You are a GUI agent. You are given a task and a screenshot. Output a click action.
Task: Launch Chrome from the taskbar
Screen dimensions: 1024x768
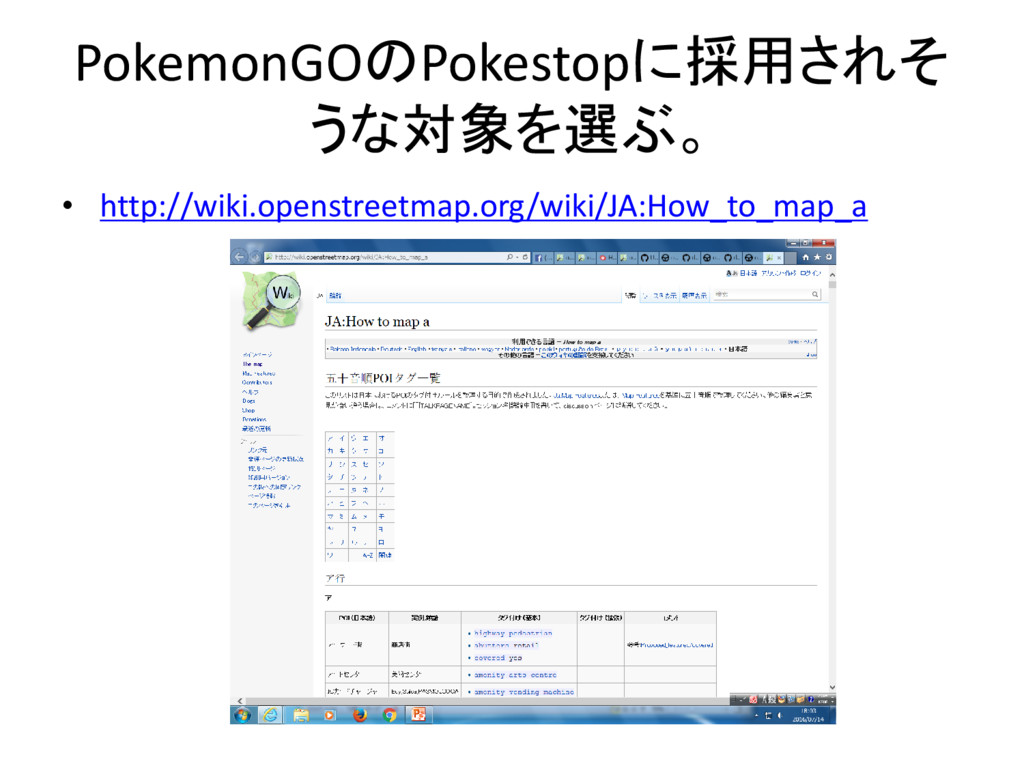click(389, 716)
